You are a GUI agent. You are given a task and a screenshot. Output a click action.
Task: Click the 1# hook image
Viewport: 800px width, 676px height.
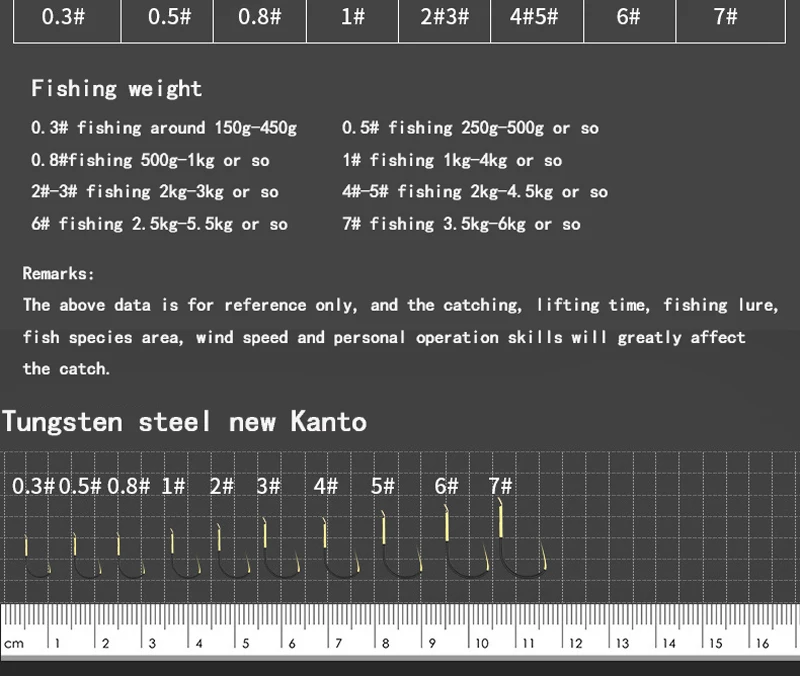[185, 553]
